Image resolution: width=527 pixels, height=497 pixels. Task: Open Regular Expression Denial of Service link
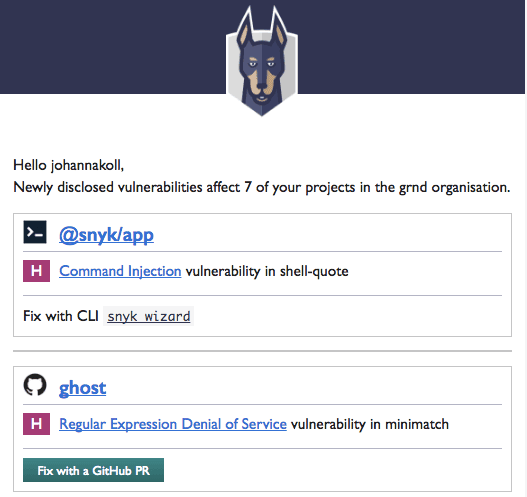(x=173, y=424)
